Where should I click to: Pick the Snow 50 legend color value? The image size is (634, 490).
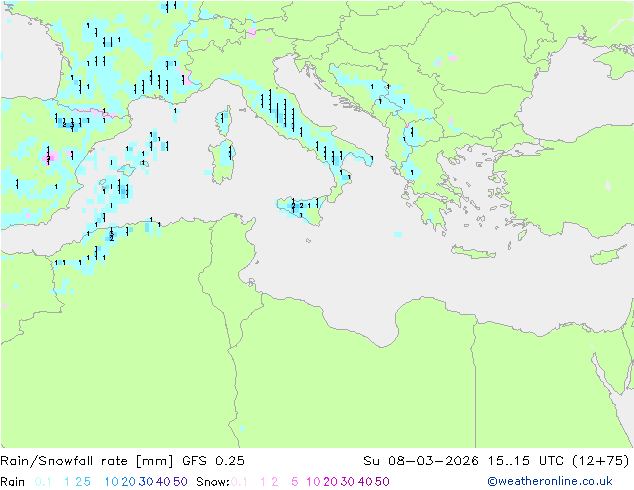click(382, 482)
